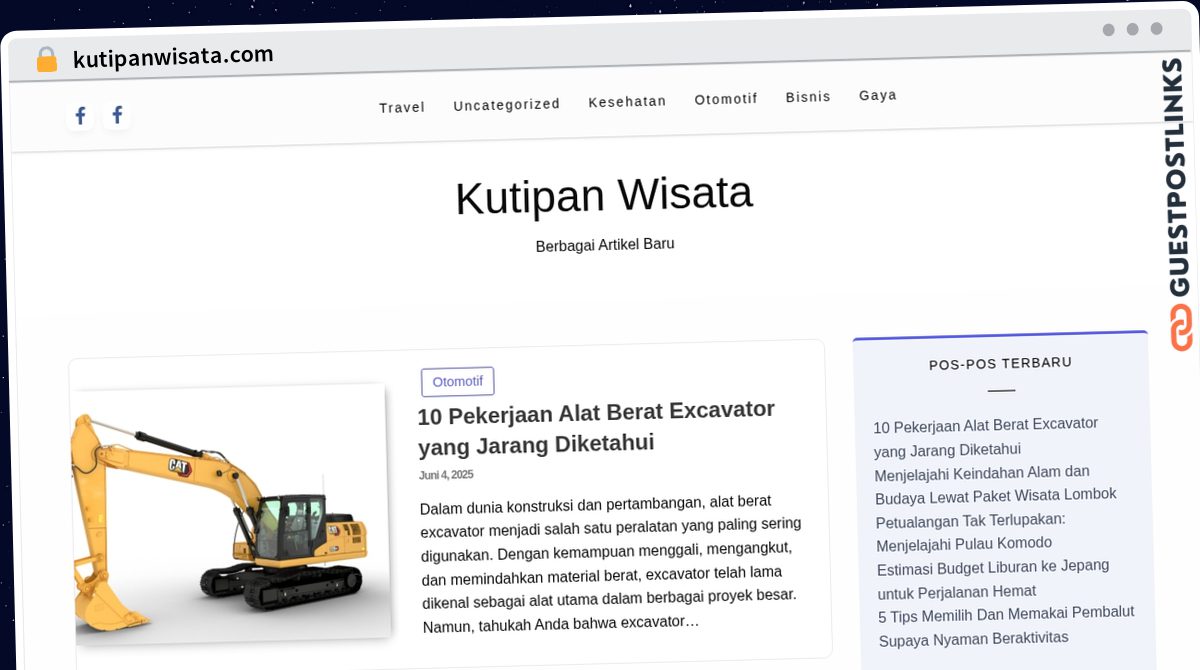The width and height of the screenshot is (1200, 670).
Task: Go to the Kesehatan category
Action: pos(627,101)
